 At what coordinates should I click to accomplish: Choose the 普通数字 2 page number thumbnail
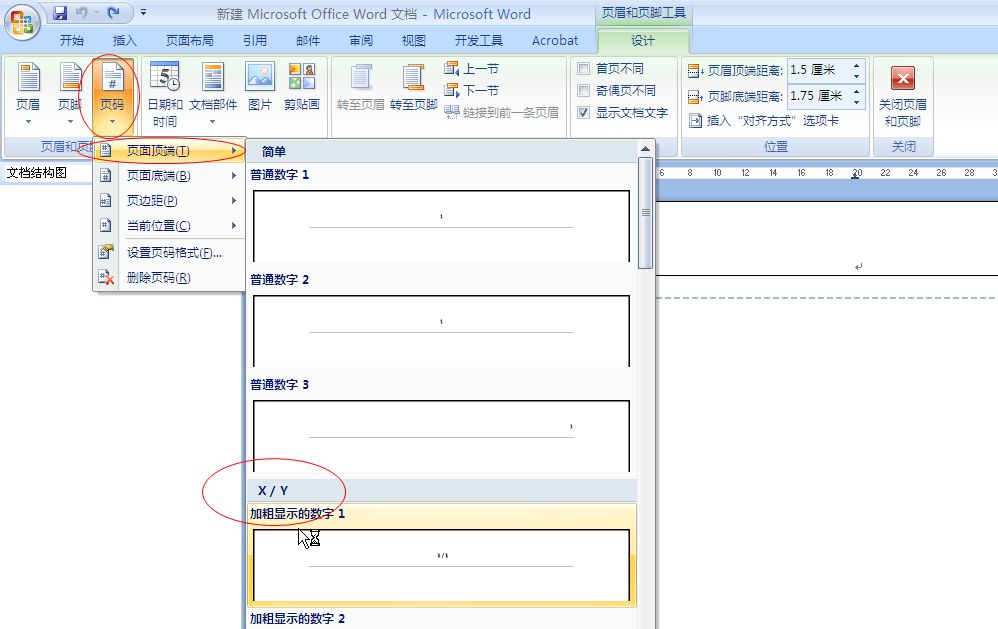point(441,329)
